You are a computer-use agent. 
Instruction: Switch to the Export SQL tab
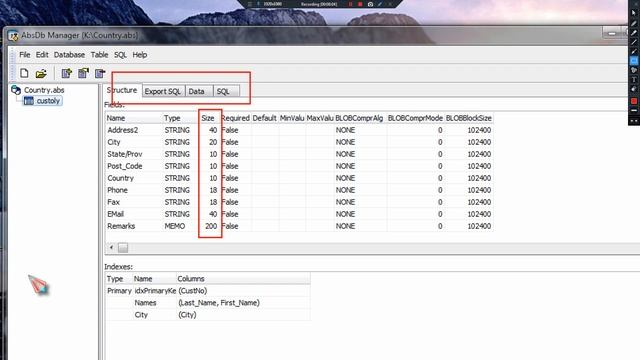[x=163, y=91]
